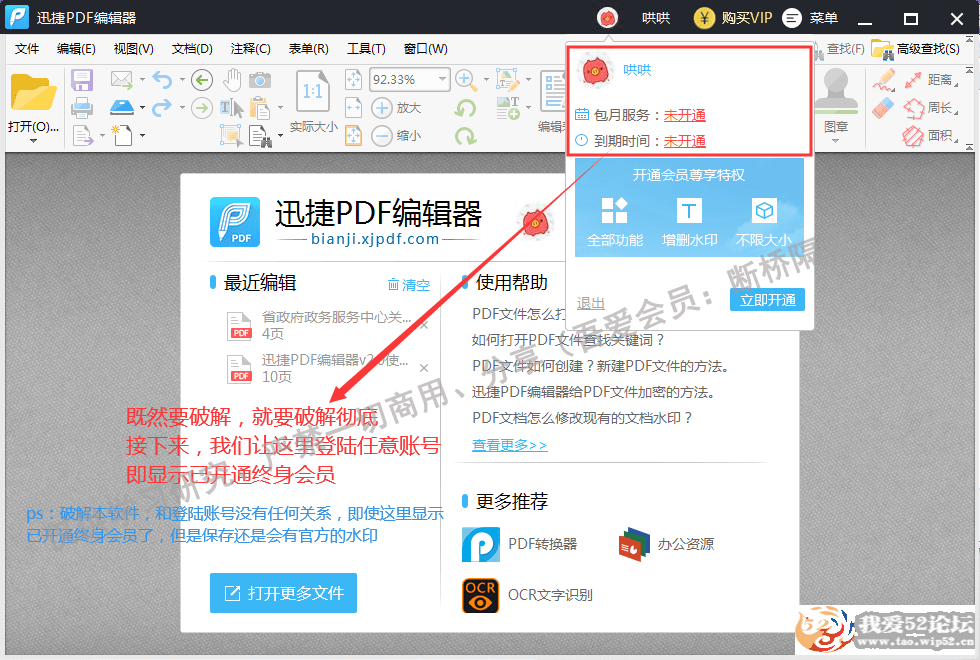The width and height of the screenshot is (980, 660).
Task: Click the new document icon with star
Action: (x=122, y=134)
